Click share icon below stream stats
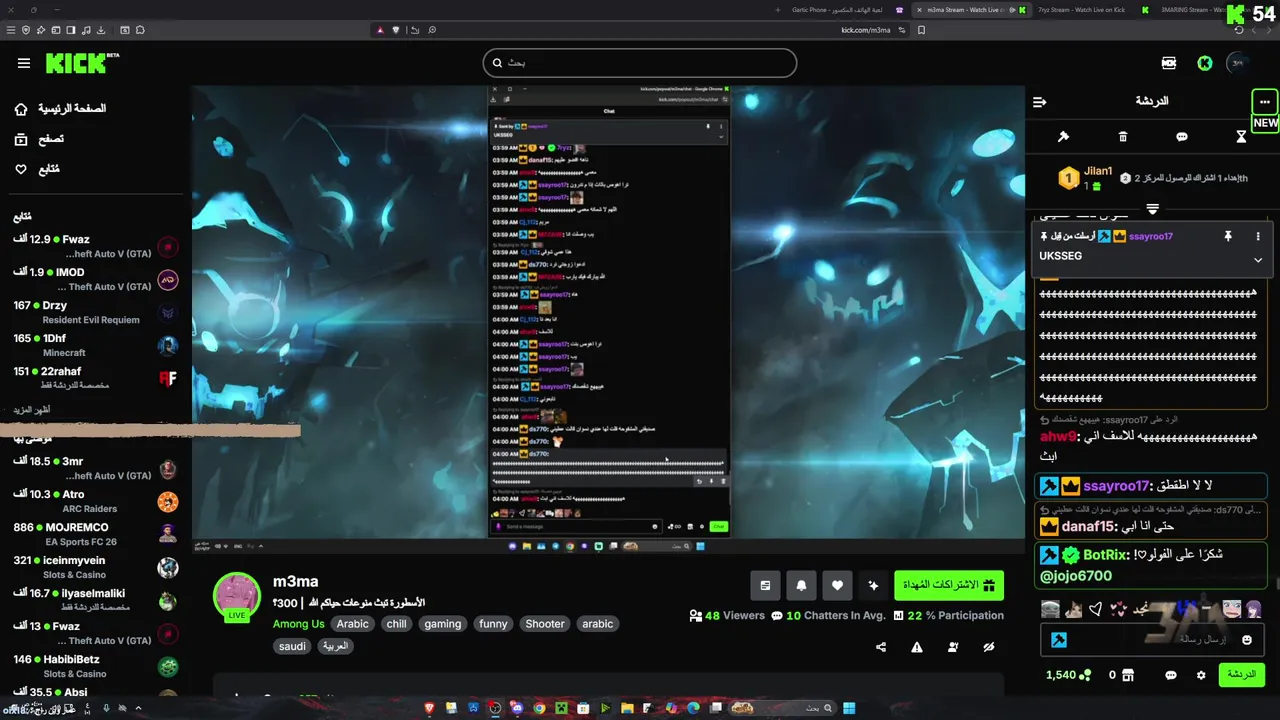Viewport: 1280px width, 720px height. click(x=881, y=647)
